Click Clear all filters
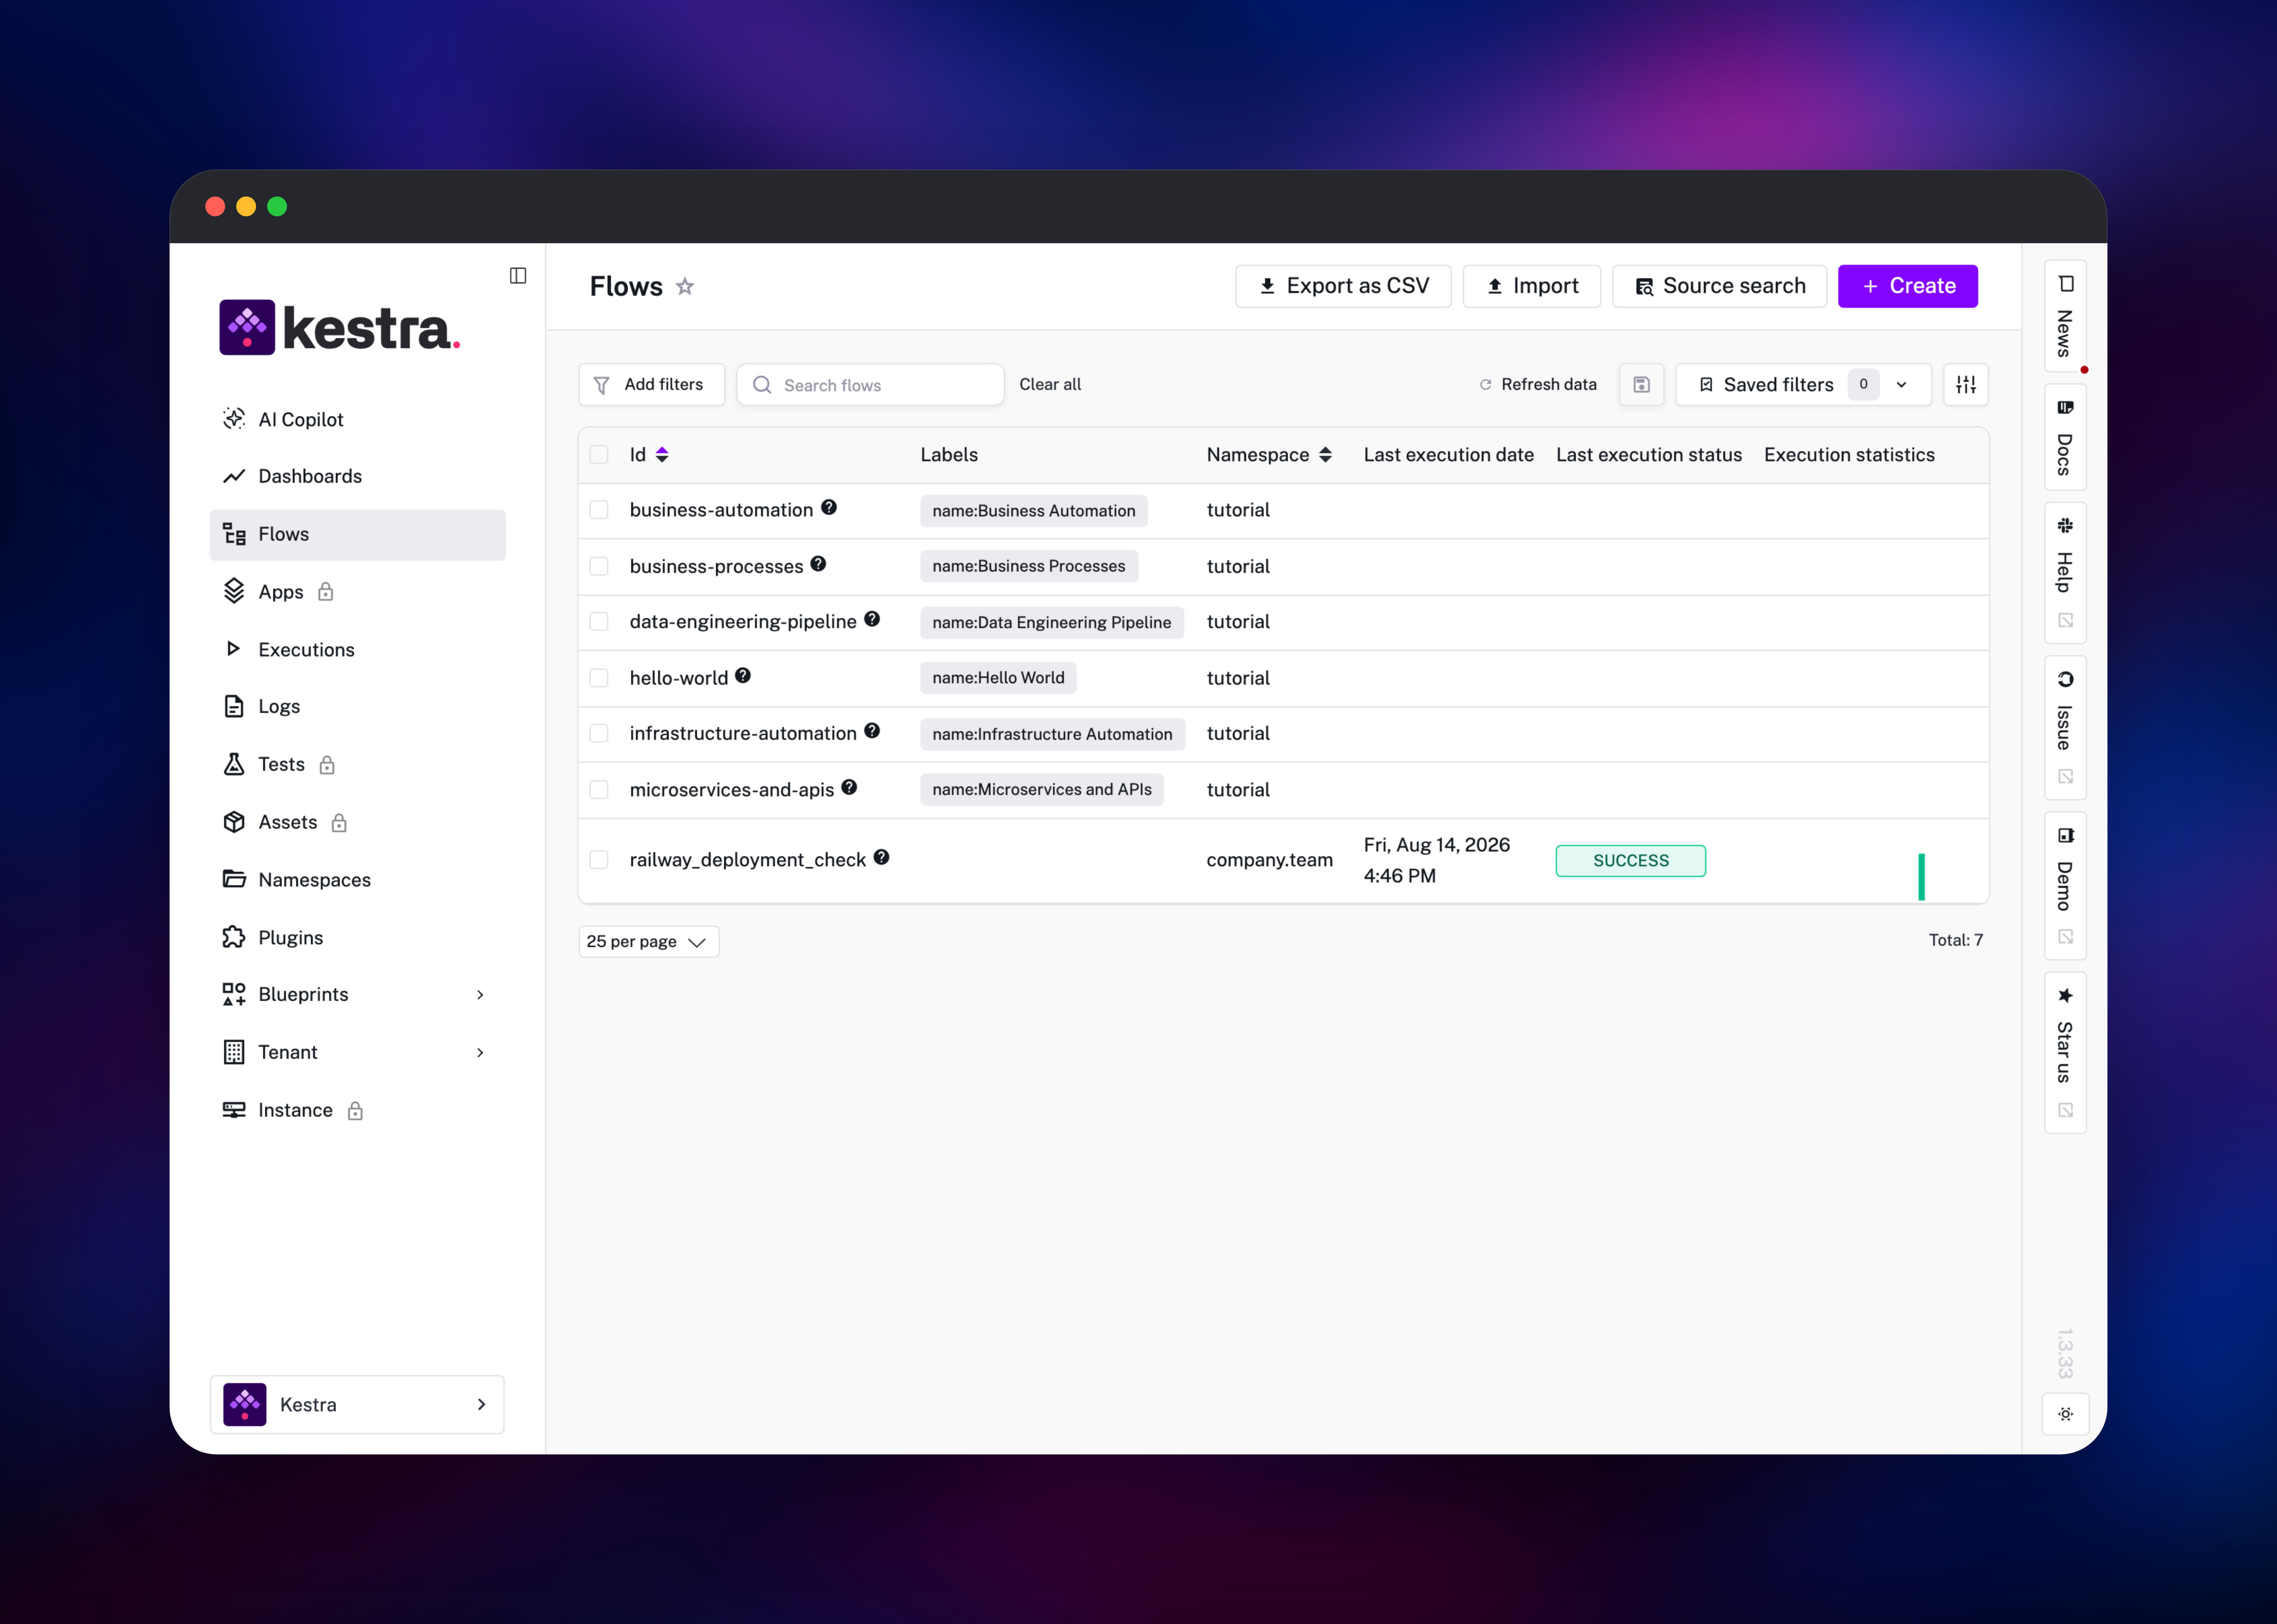 pyautogui.click(x=1050, y=385)
